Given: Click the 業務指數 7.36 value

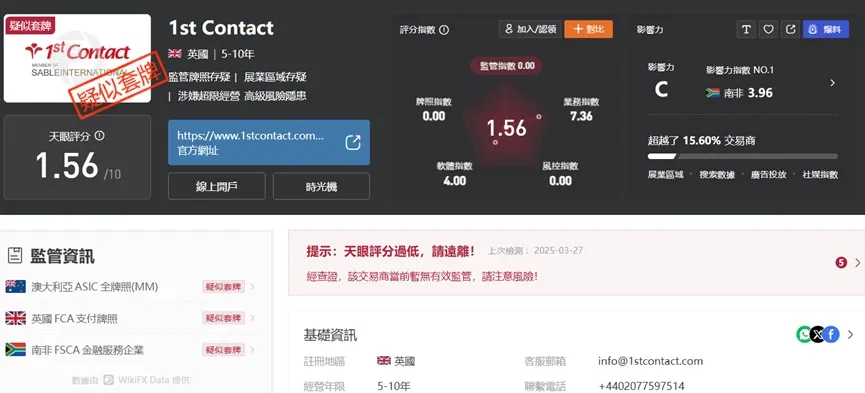Looking at the screenshot, I should click(581, 116).
